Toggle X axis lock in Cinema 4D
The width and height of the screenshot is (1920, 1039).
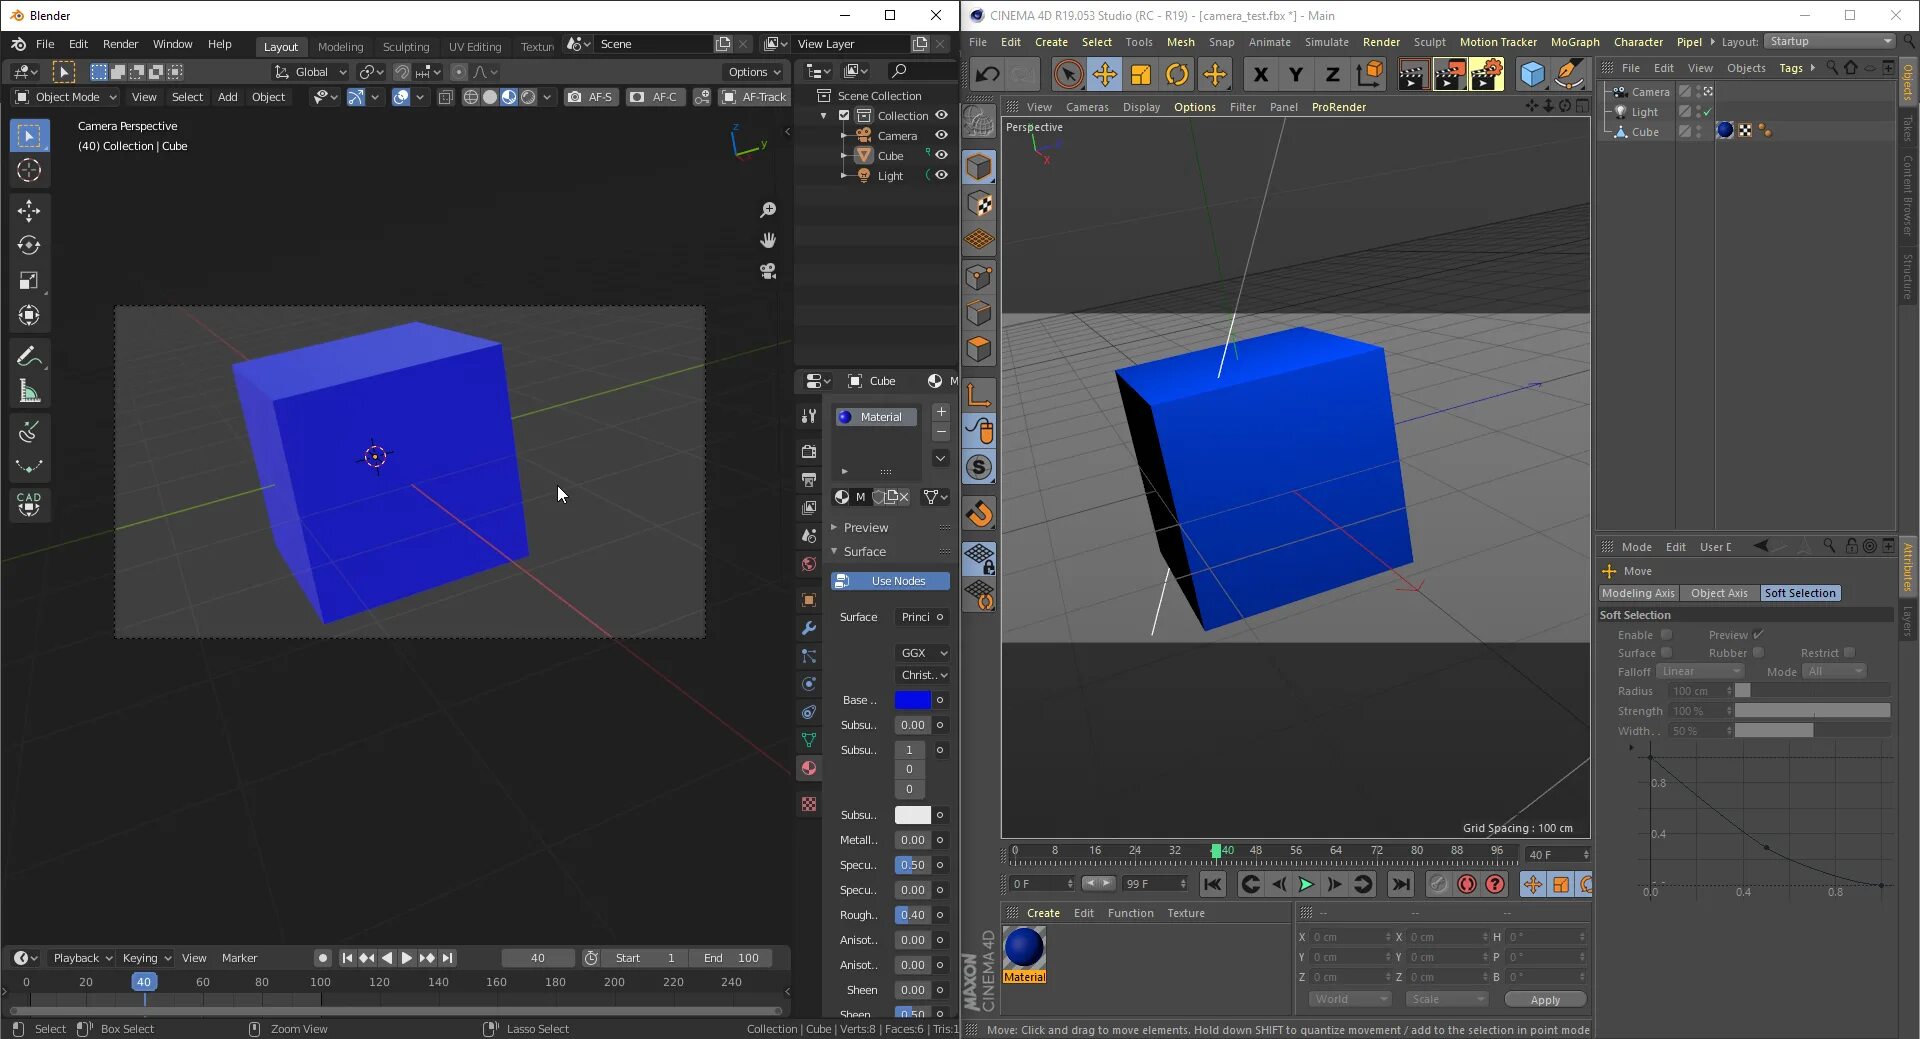point(1260,74)
